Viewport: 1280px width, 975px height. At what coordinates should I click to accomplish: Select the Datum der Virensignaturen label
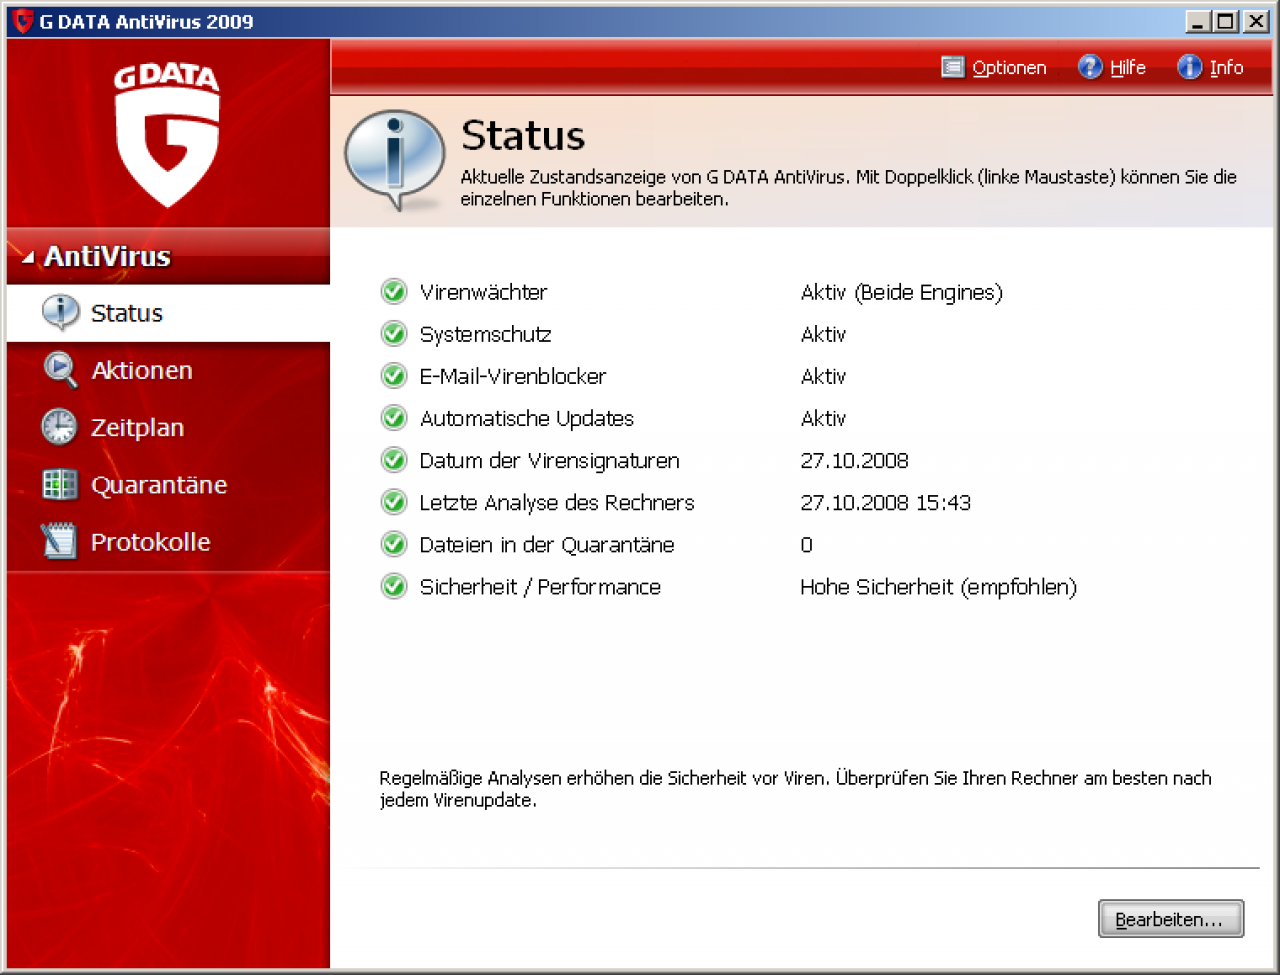point(549,460)
